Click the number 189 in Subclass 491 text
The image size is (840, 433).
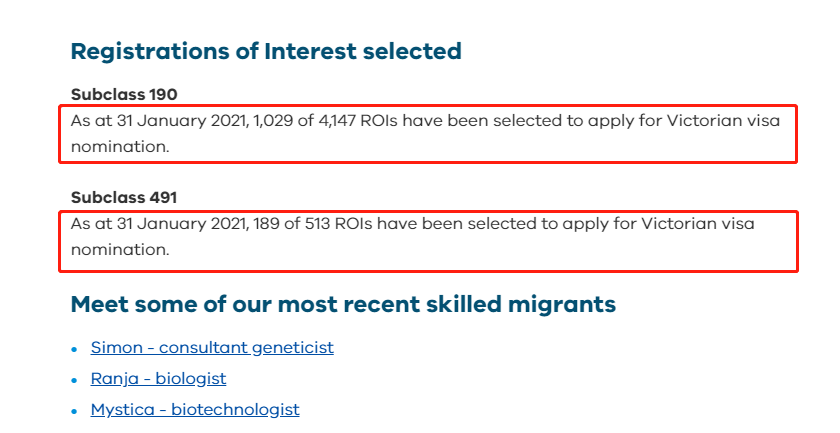[266, 224]
